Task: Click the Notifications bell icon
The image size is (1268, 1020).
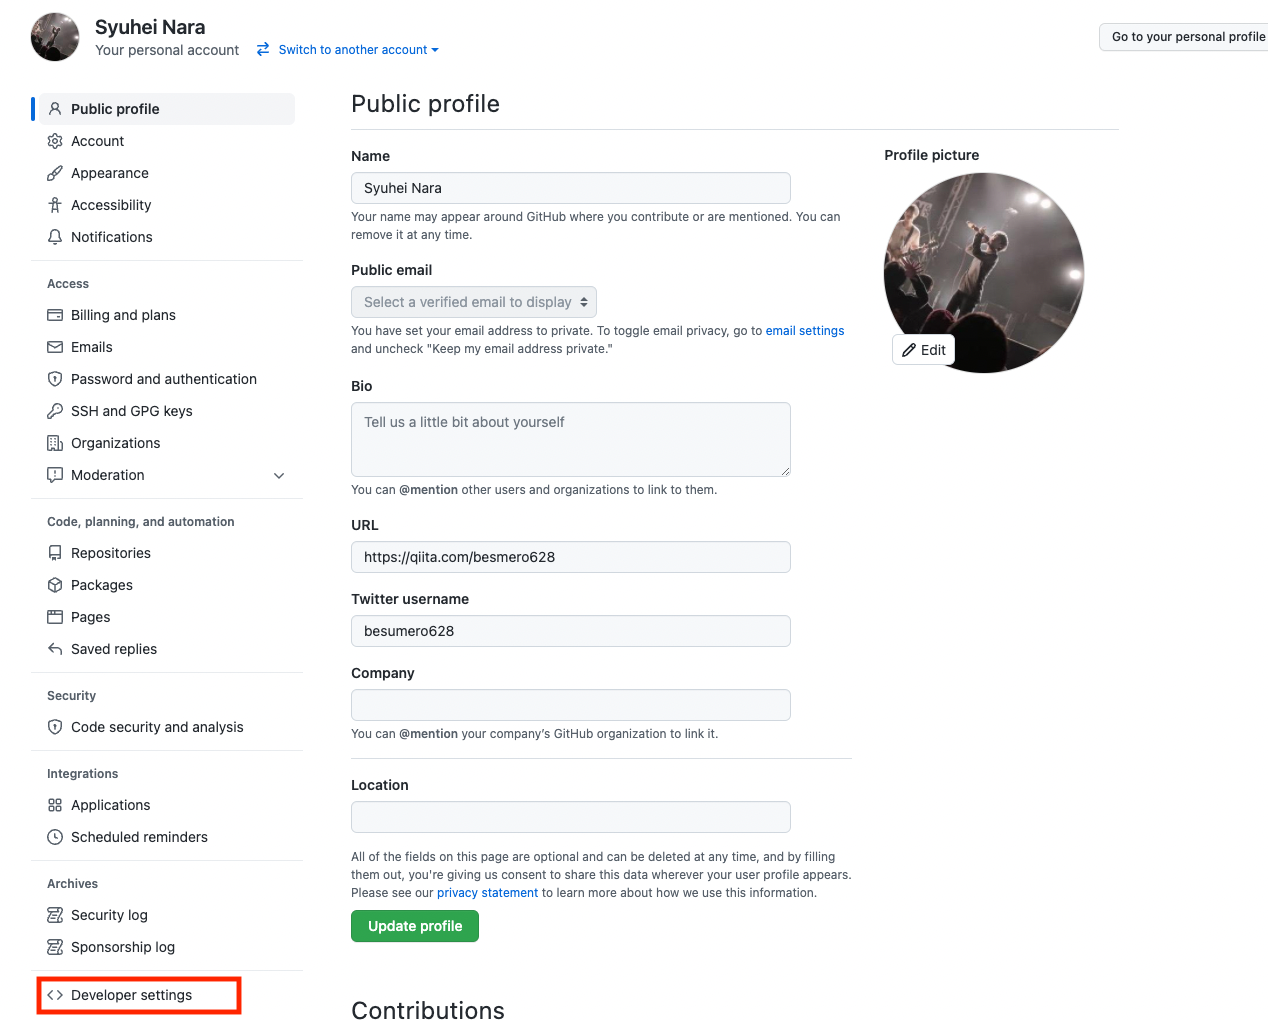Action: point(55,237)
